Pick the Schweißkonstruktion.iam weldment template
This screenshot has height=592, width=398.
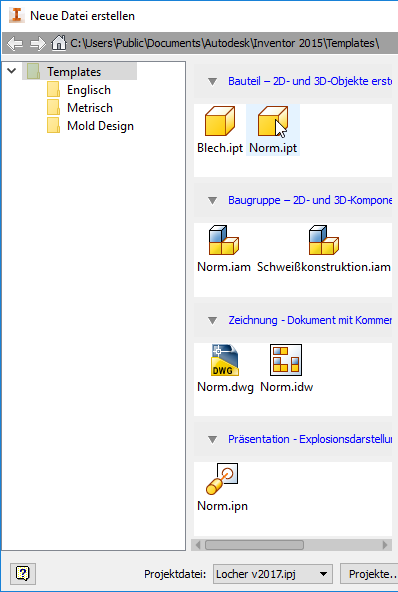[324, 249]
